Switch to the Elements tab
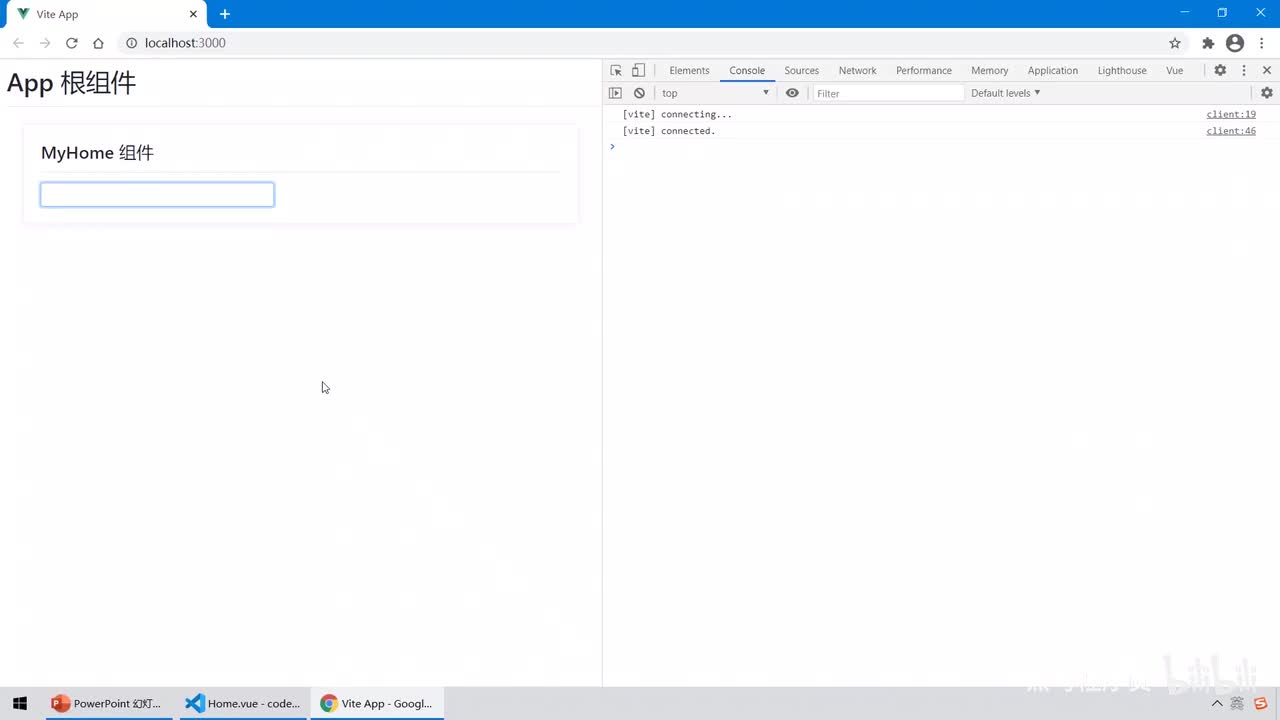 (689, 70)
